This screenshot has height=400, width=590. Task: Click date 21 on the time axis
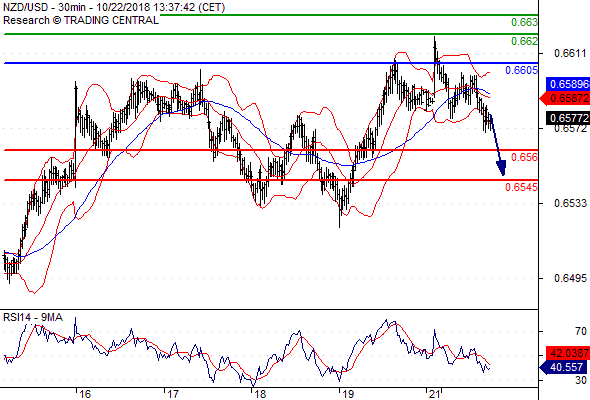click(x=435, y=394)
